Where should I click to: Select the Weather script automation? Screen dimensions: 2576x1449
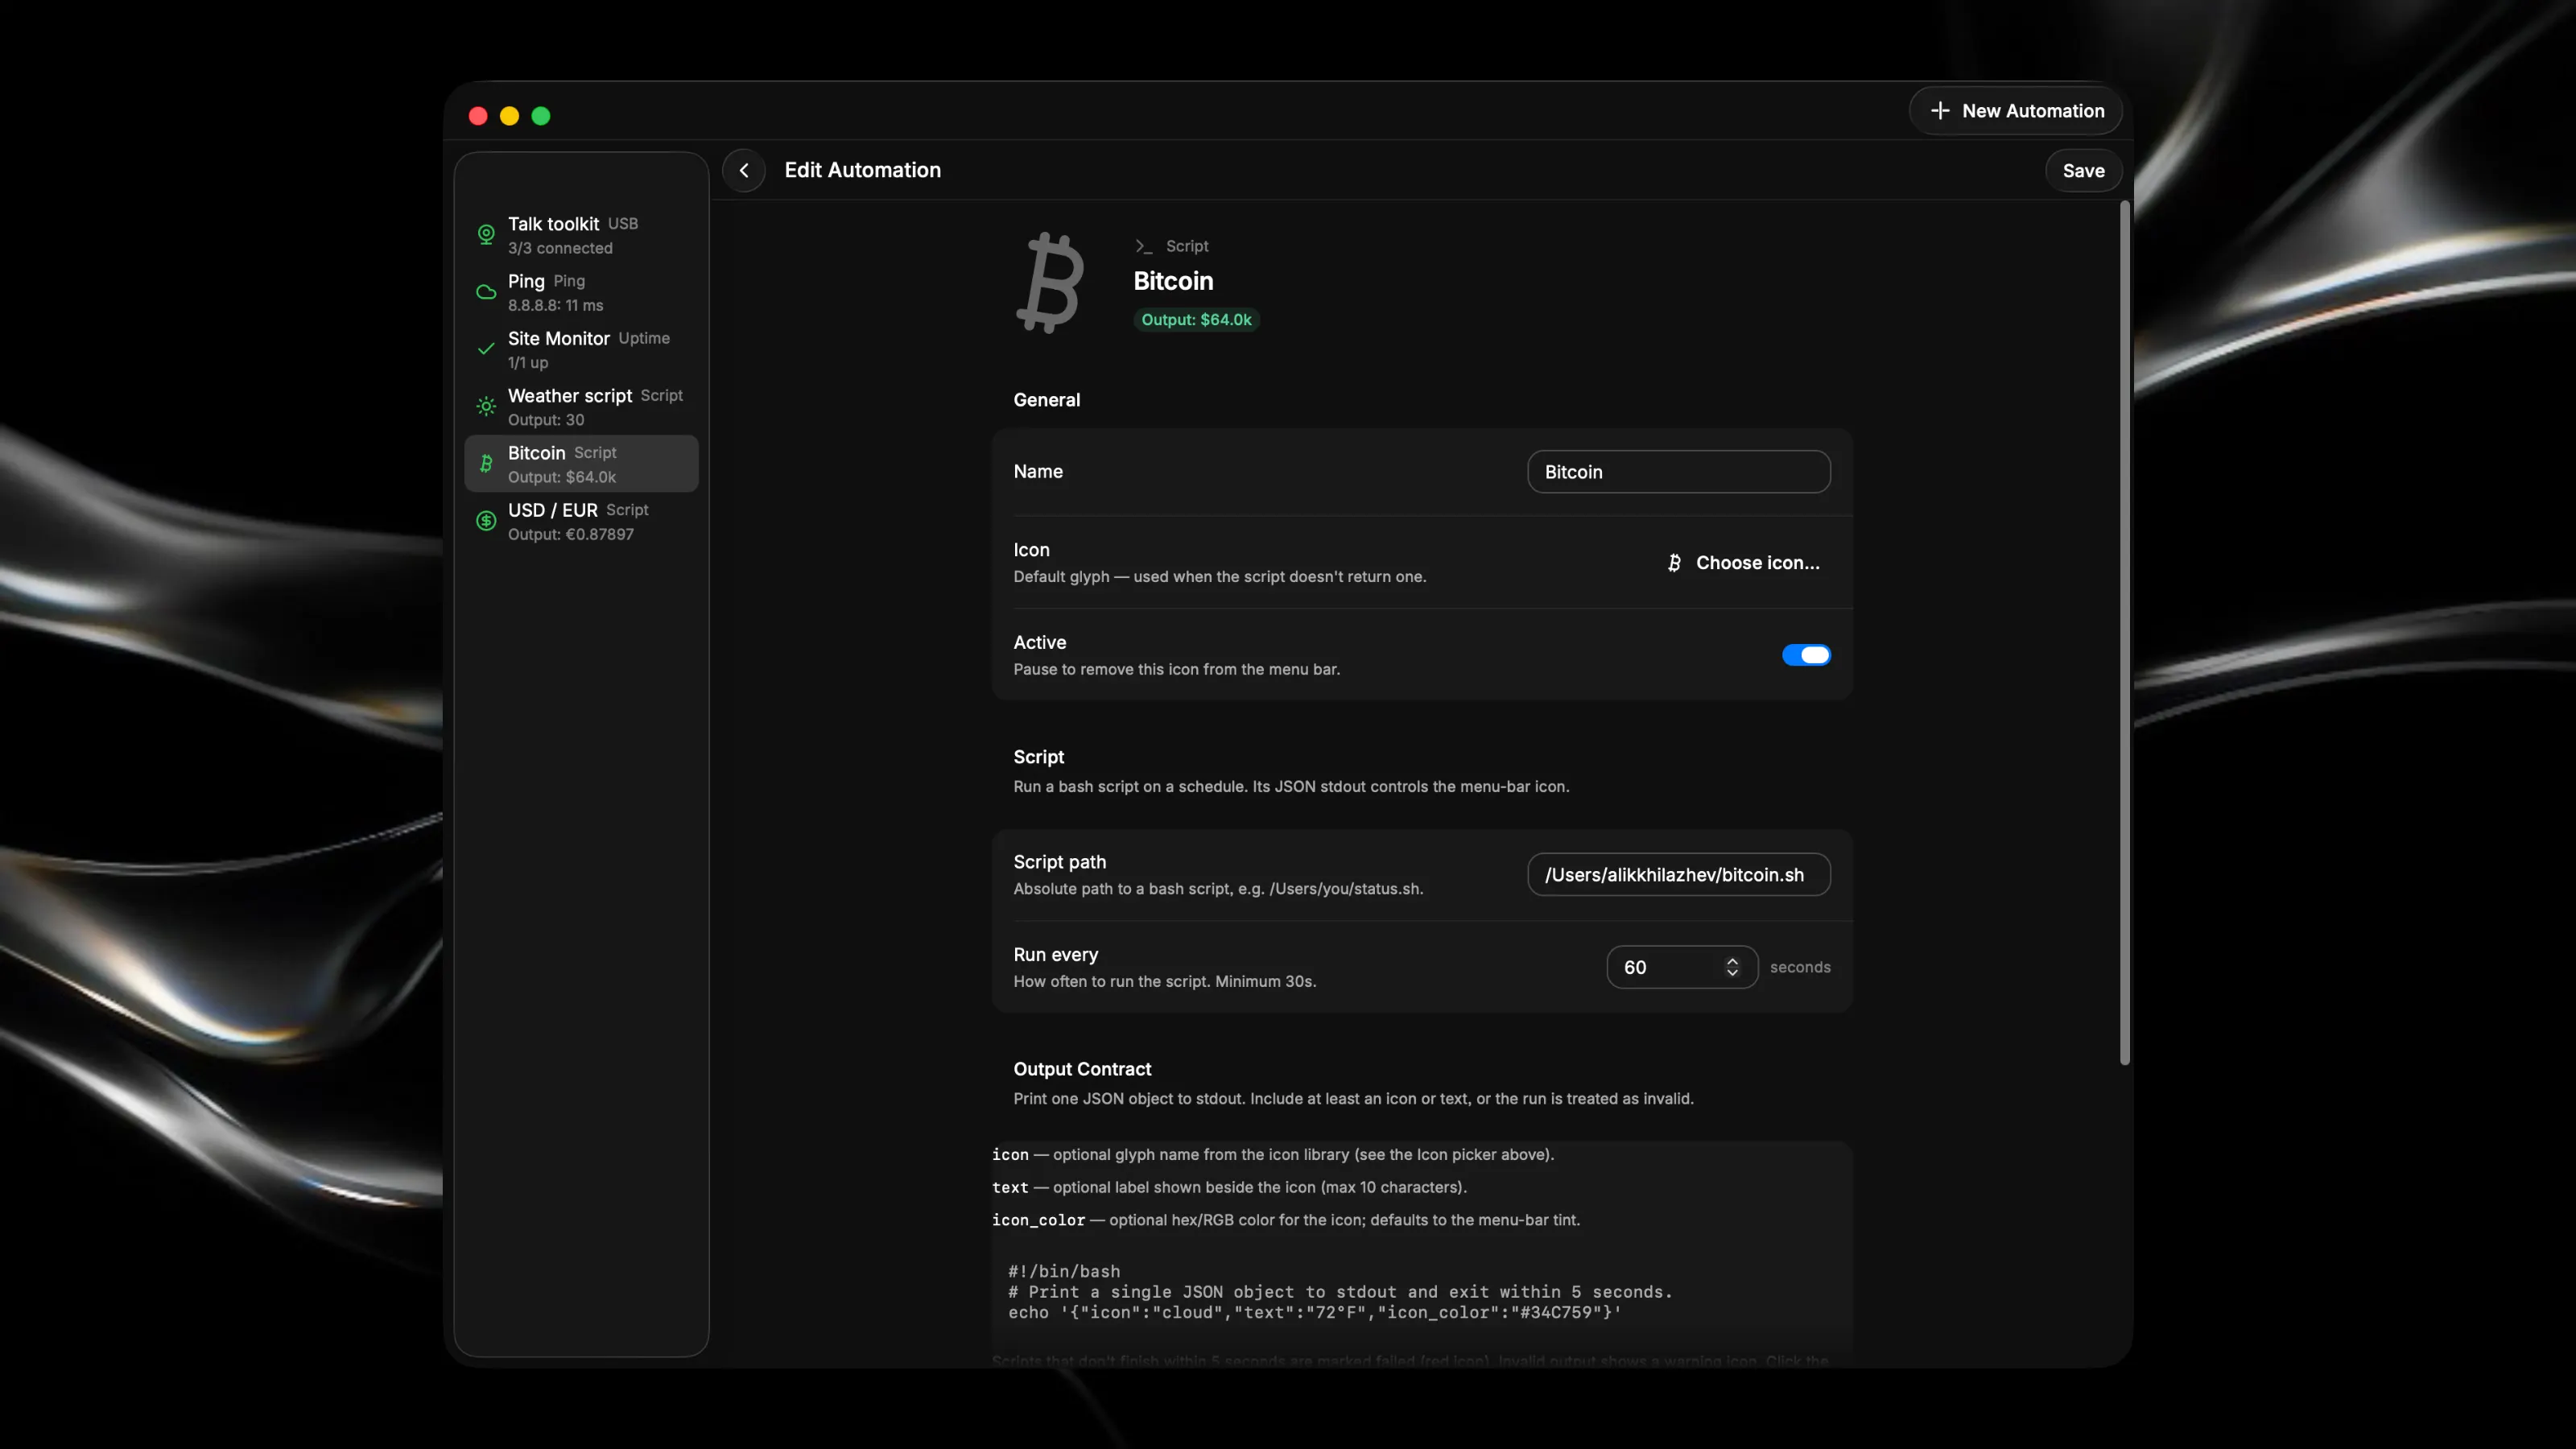tap(581, 406)
